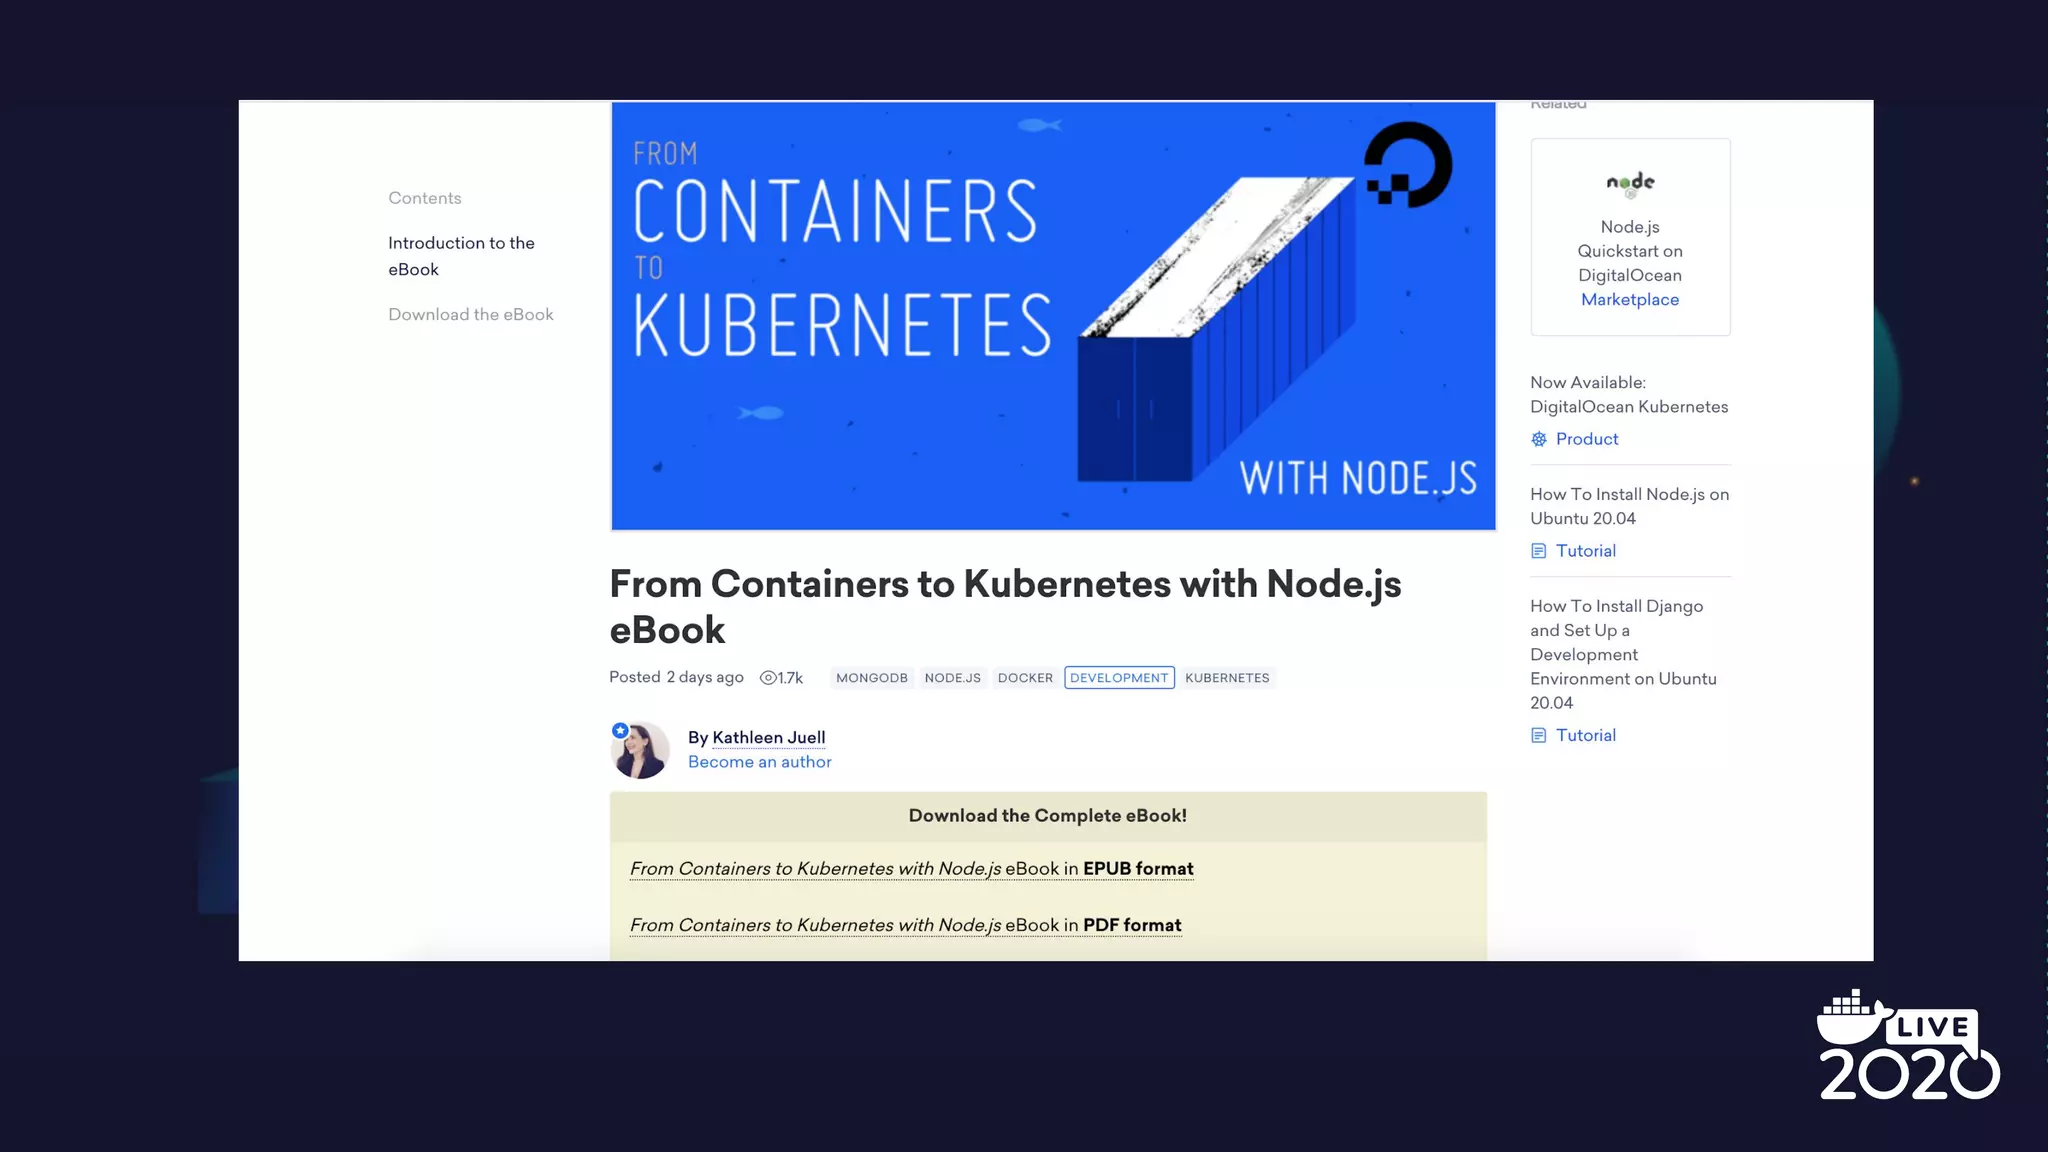Click the DigitalOcean logo in banner

pos(1408,165)
